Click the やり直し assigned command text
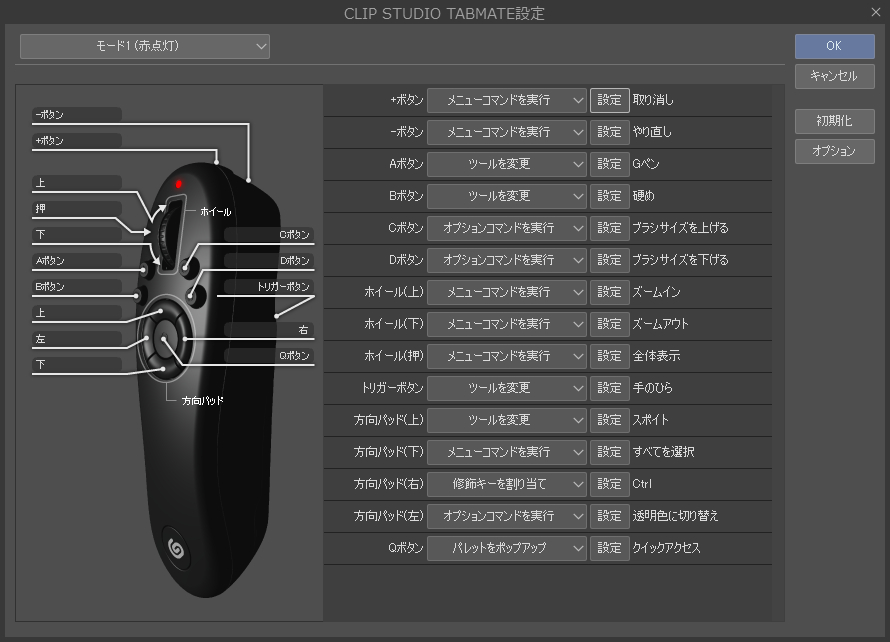 [x=652, y=132]
